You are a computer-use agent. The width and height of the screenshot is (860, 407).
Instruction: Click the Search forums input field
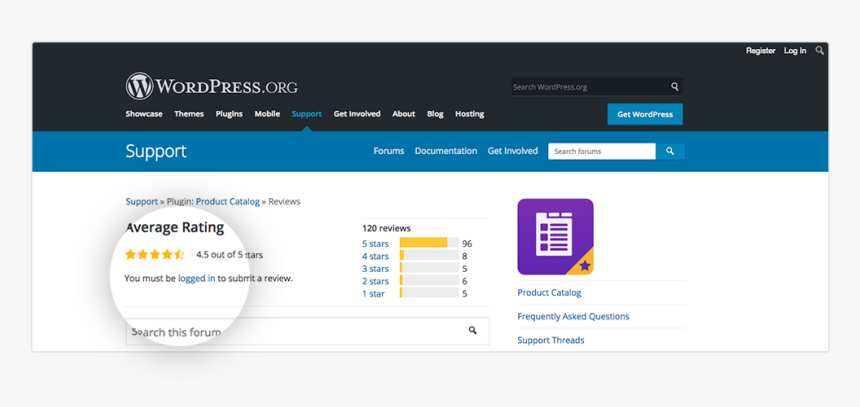click(602, 151)
